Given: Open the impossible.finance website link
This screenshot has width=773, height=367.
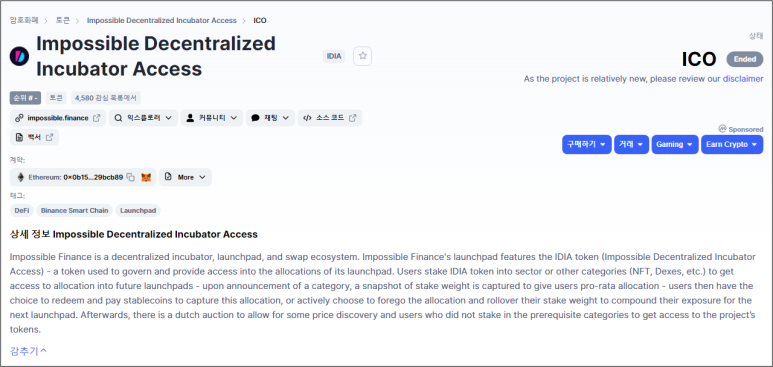Looking at the screenshot, I should pyautogui.click(x=58, y=118).
